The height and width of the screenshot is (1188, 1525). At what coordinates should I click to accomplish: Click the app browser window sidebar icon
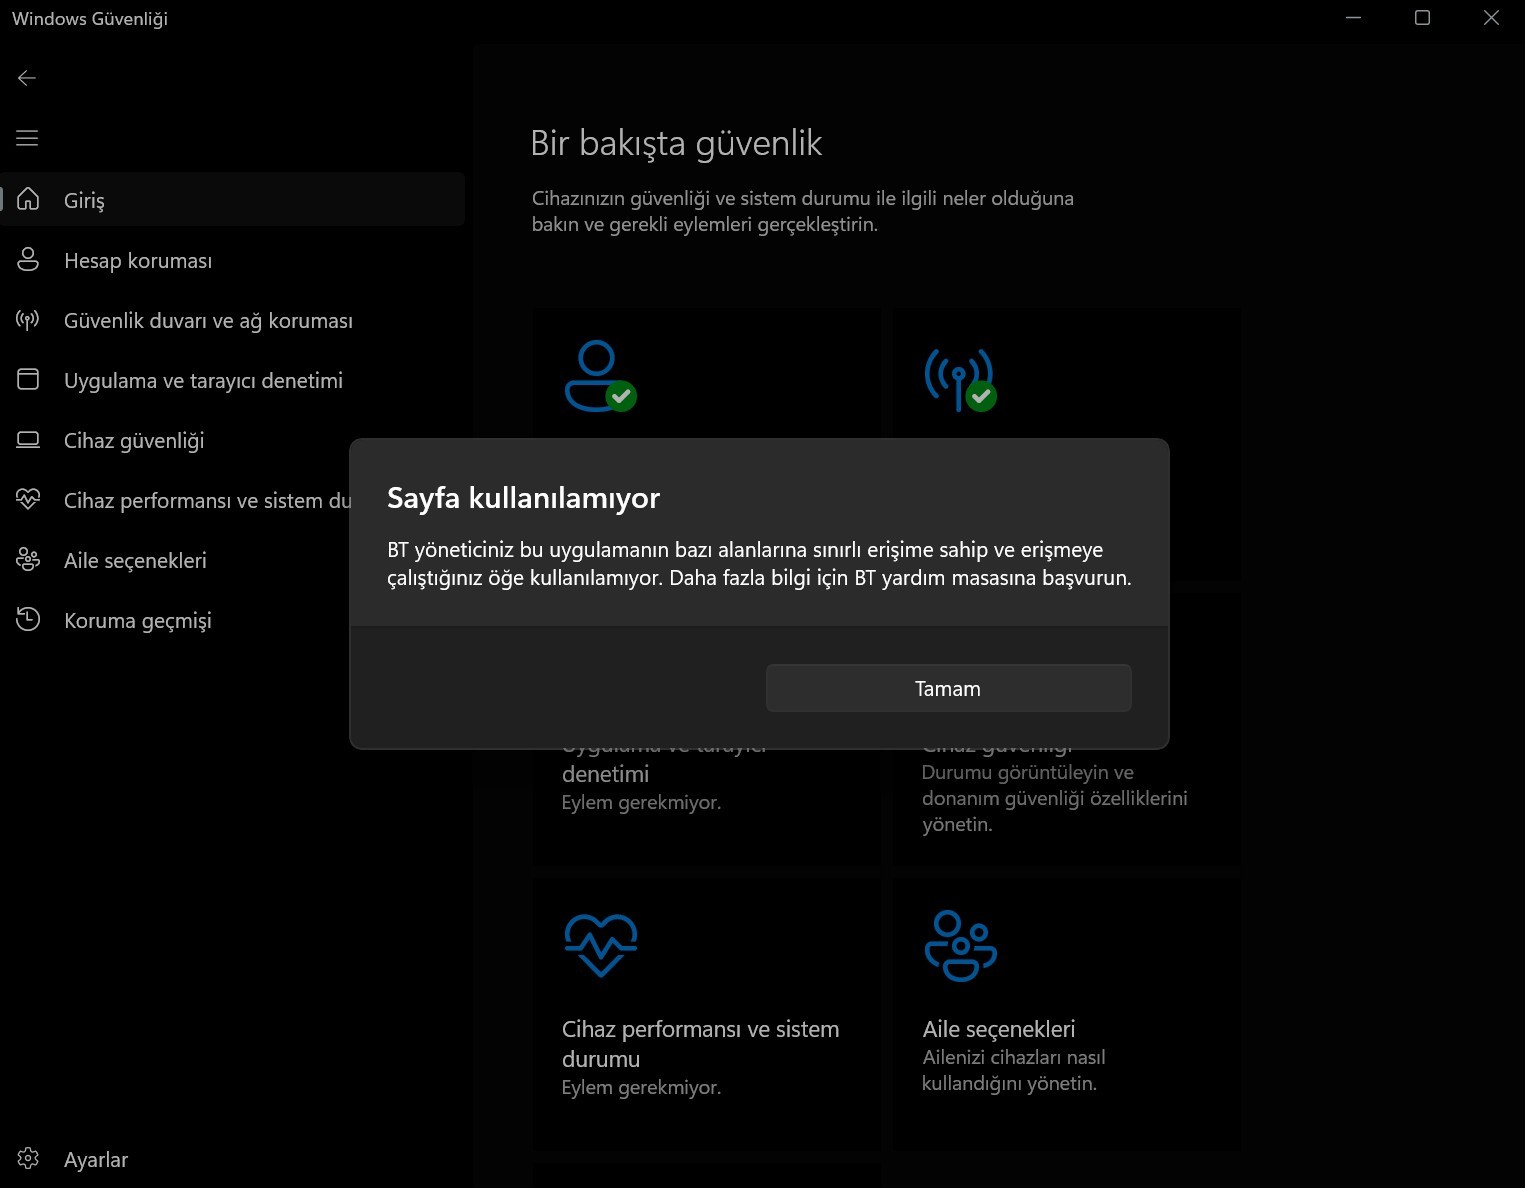tap(28, 379)
